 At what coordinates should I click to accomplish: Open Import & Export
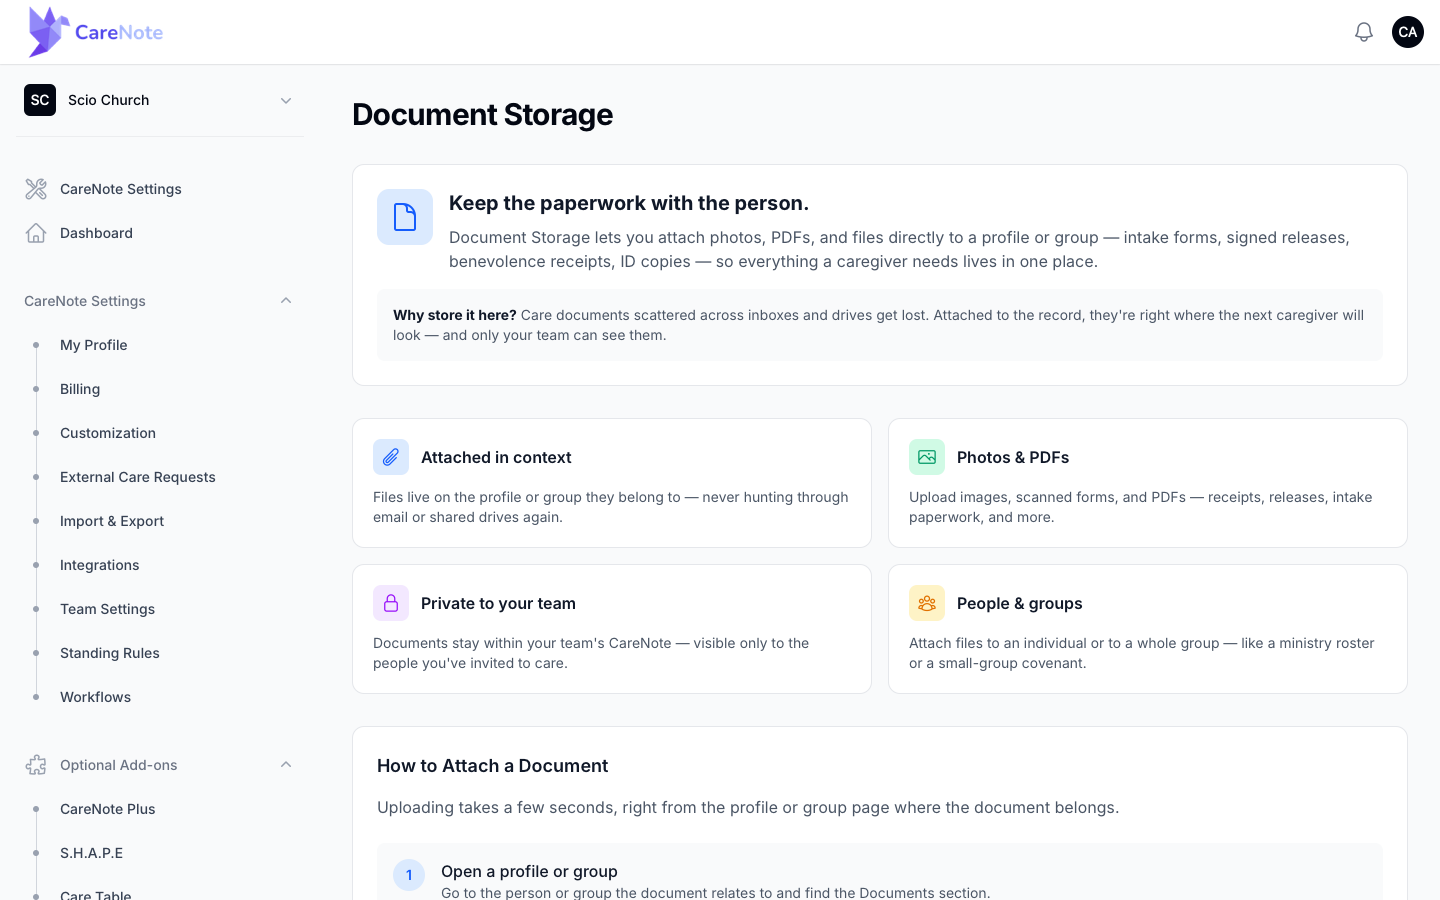pos(112,521)
